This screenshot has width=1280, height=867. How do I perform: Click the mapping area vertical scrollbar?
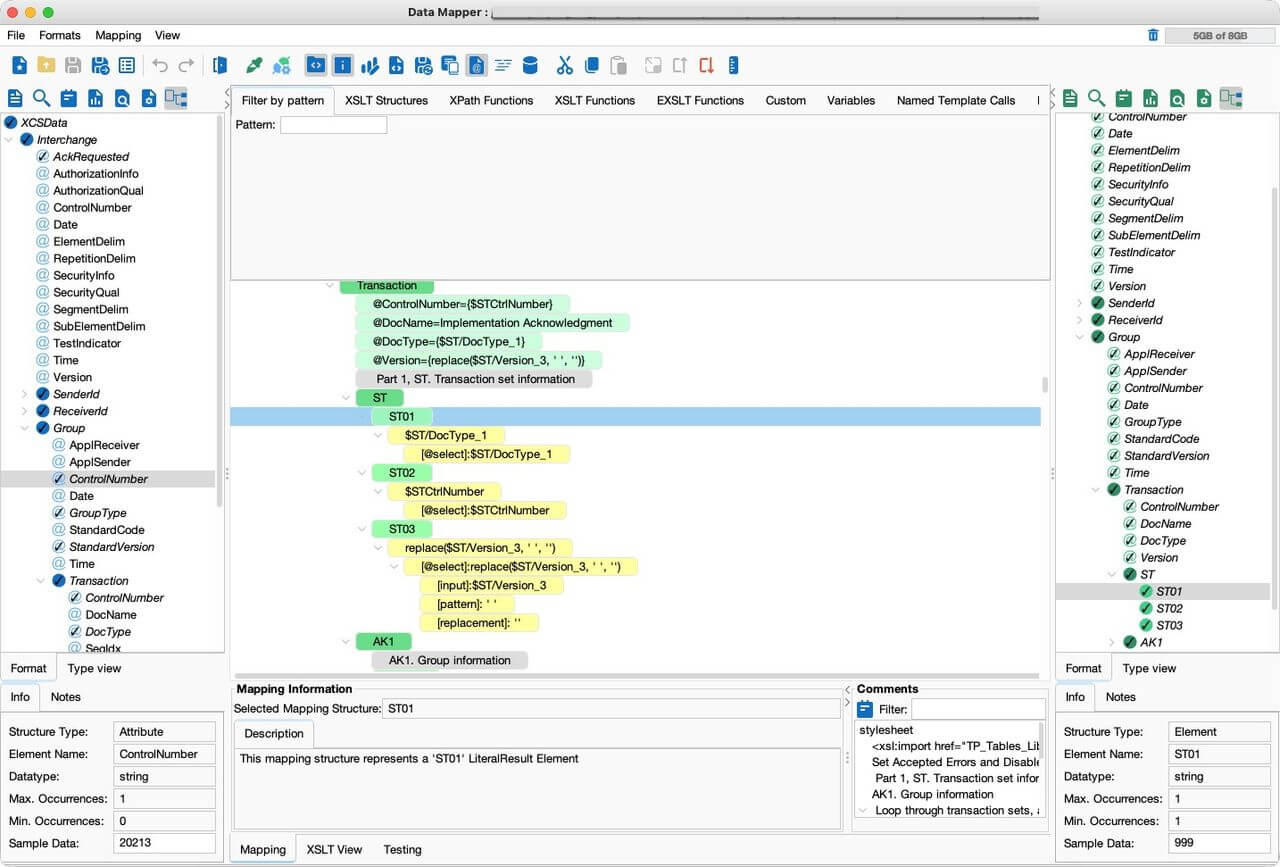tap(1046, 384)
